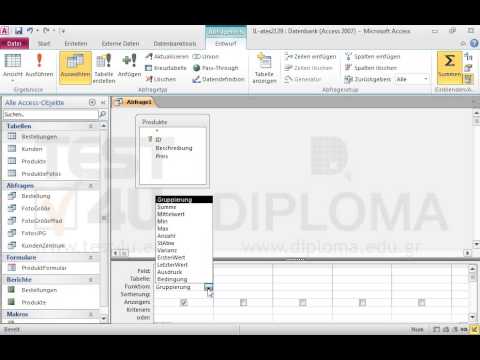Screen dimensions: 480x360
Task: Click the Löschen delete query icon
Action: click(161, 79)
